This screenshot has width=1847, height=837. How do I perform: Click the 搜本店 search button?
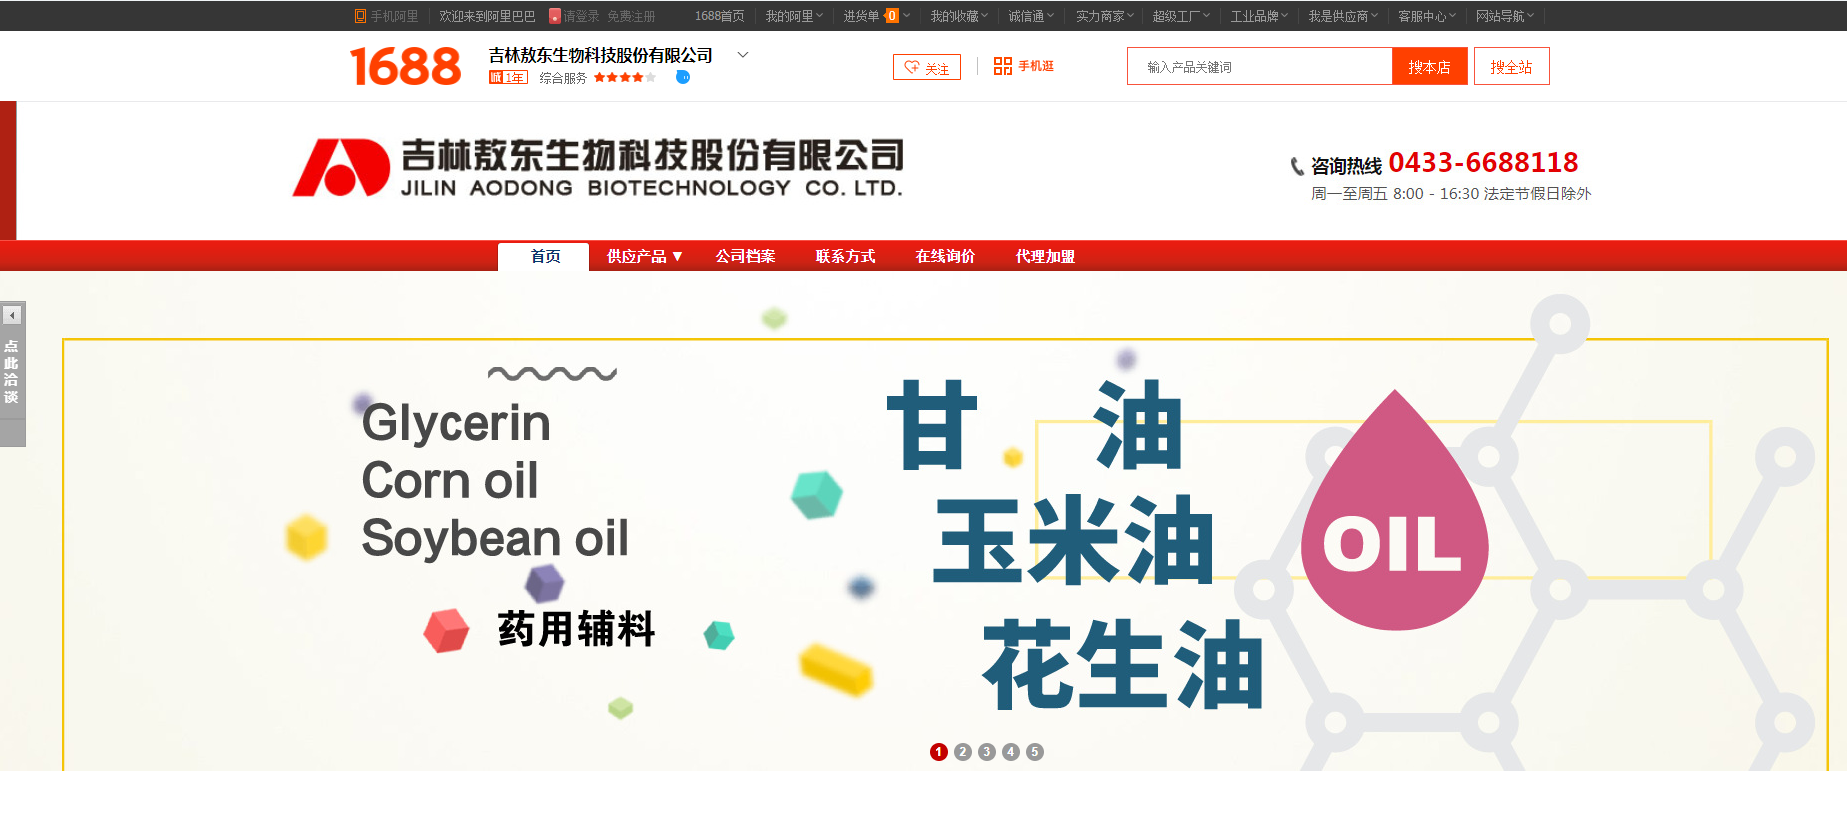pos(1429,66)
